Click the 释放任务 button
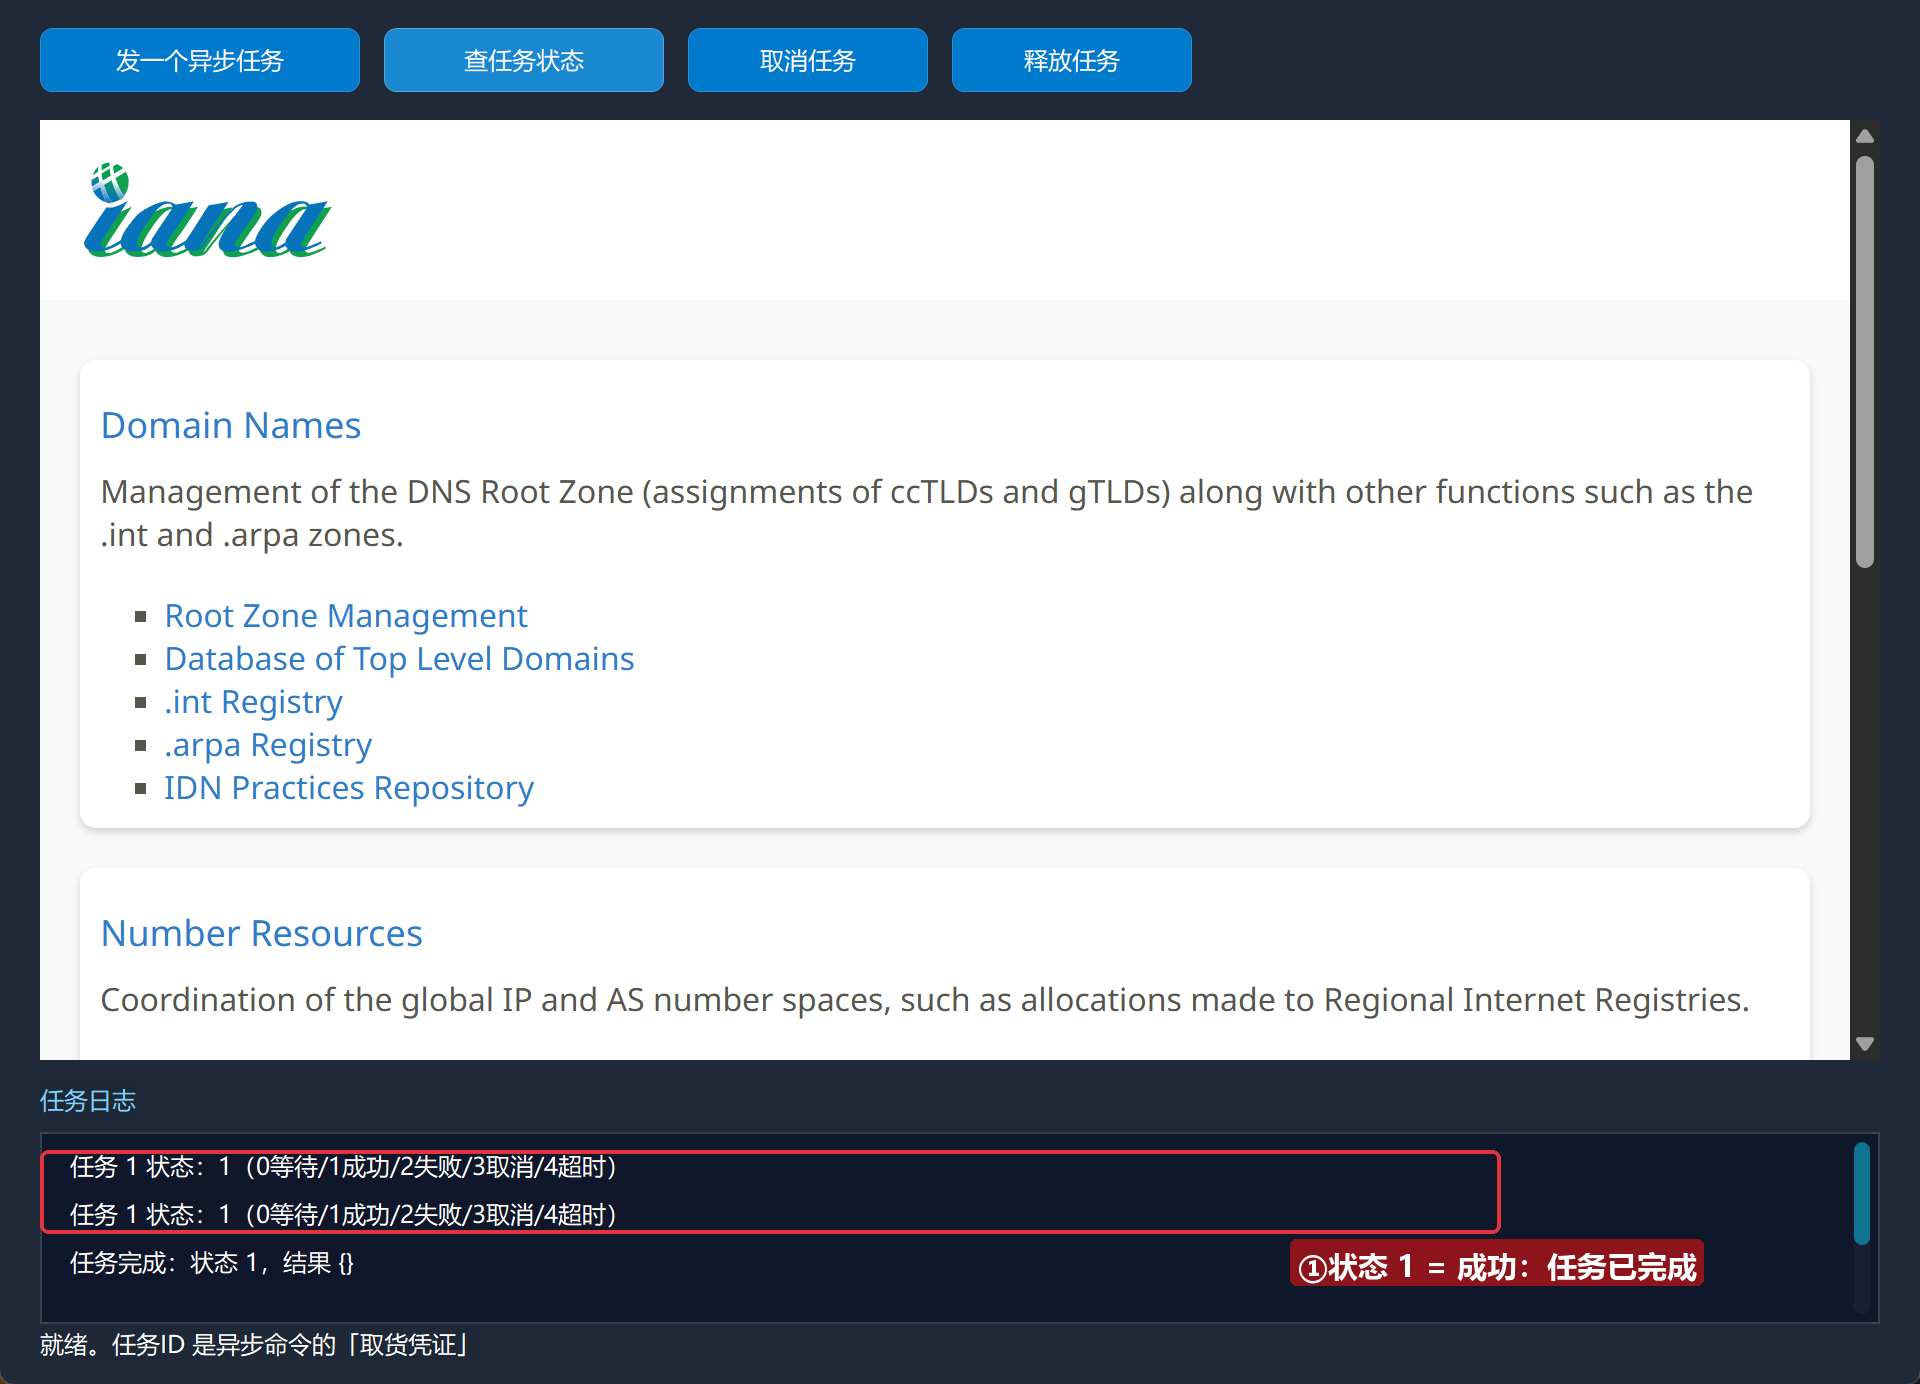The height and width of the screenshot is (1384, 1920). point(1072,60)
